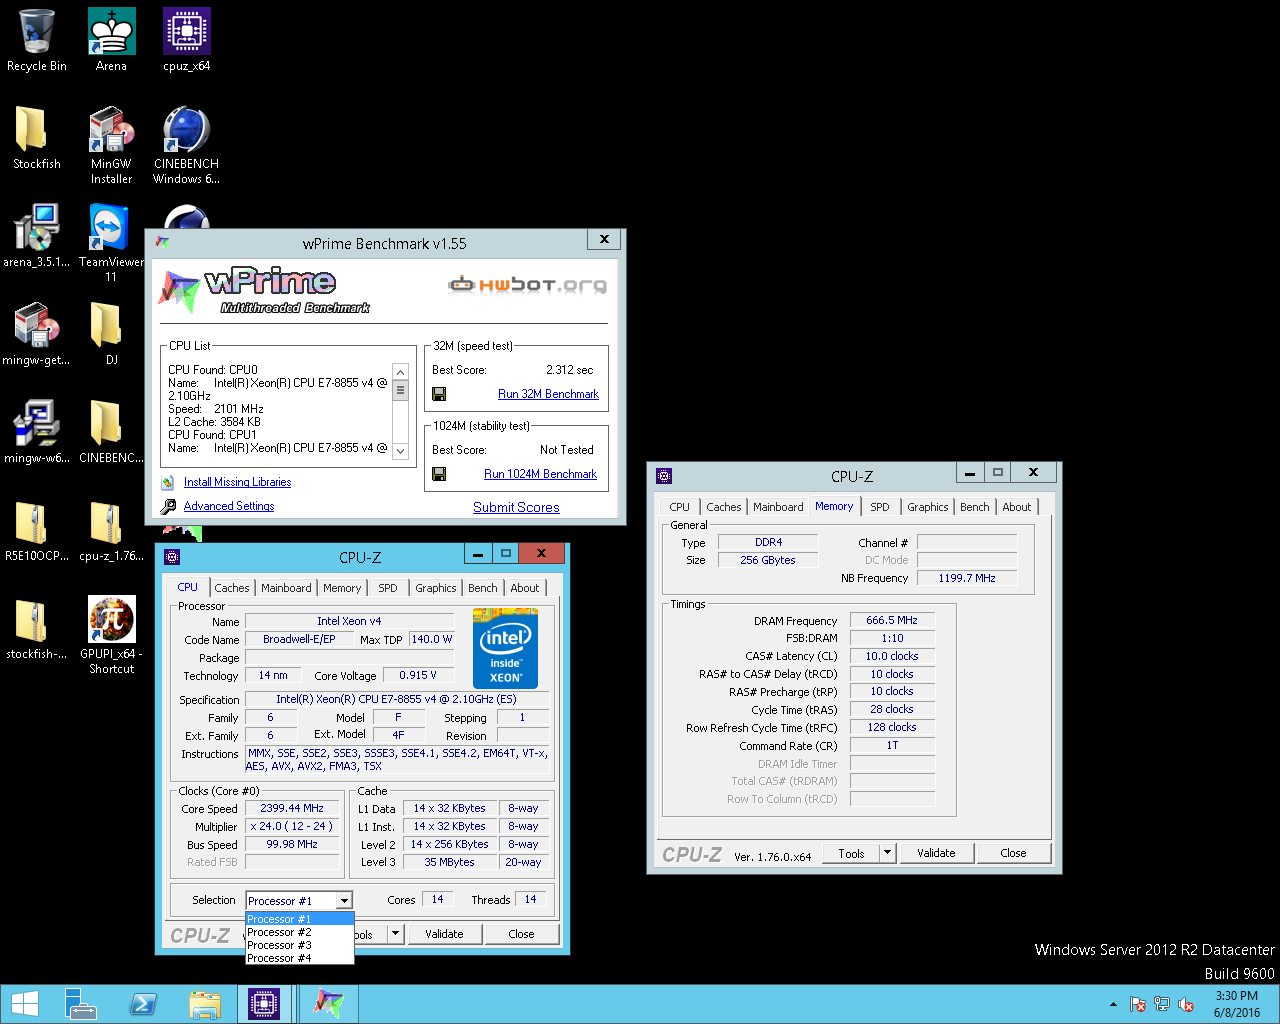Click the network tray icon
The height and width of the screenshot is (1024, 1280).
[1162, 1004]
